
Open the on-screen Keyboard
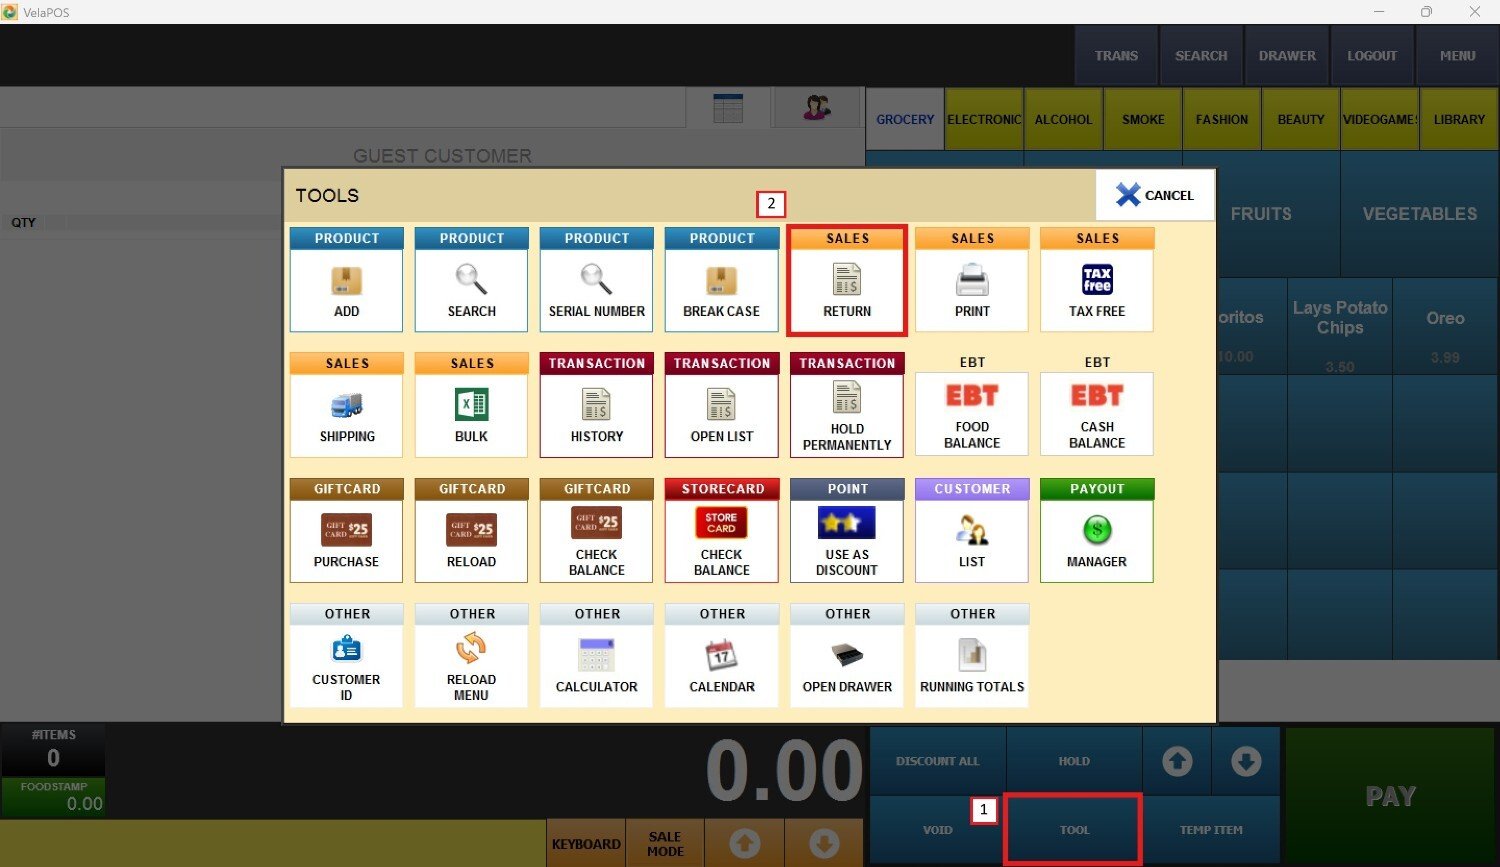[x=586, y=844]
